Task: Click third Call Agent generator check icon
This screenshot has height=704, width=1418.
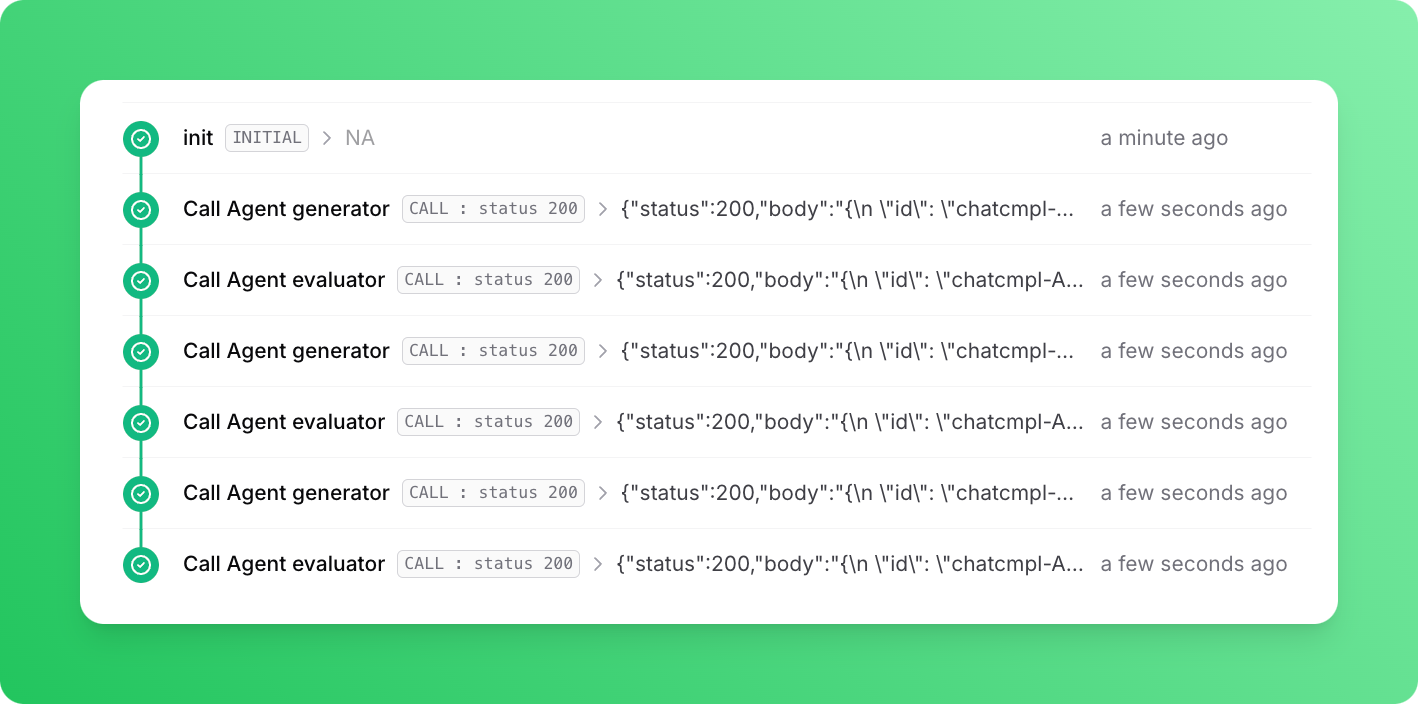Action: pyautogui.click(x=141, y=493)
